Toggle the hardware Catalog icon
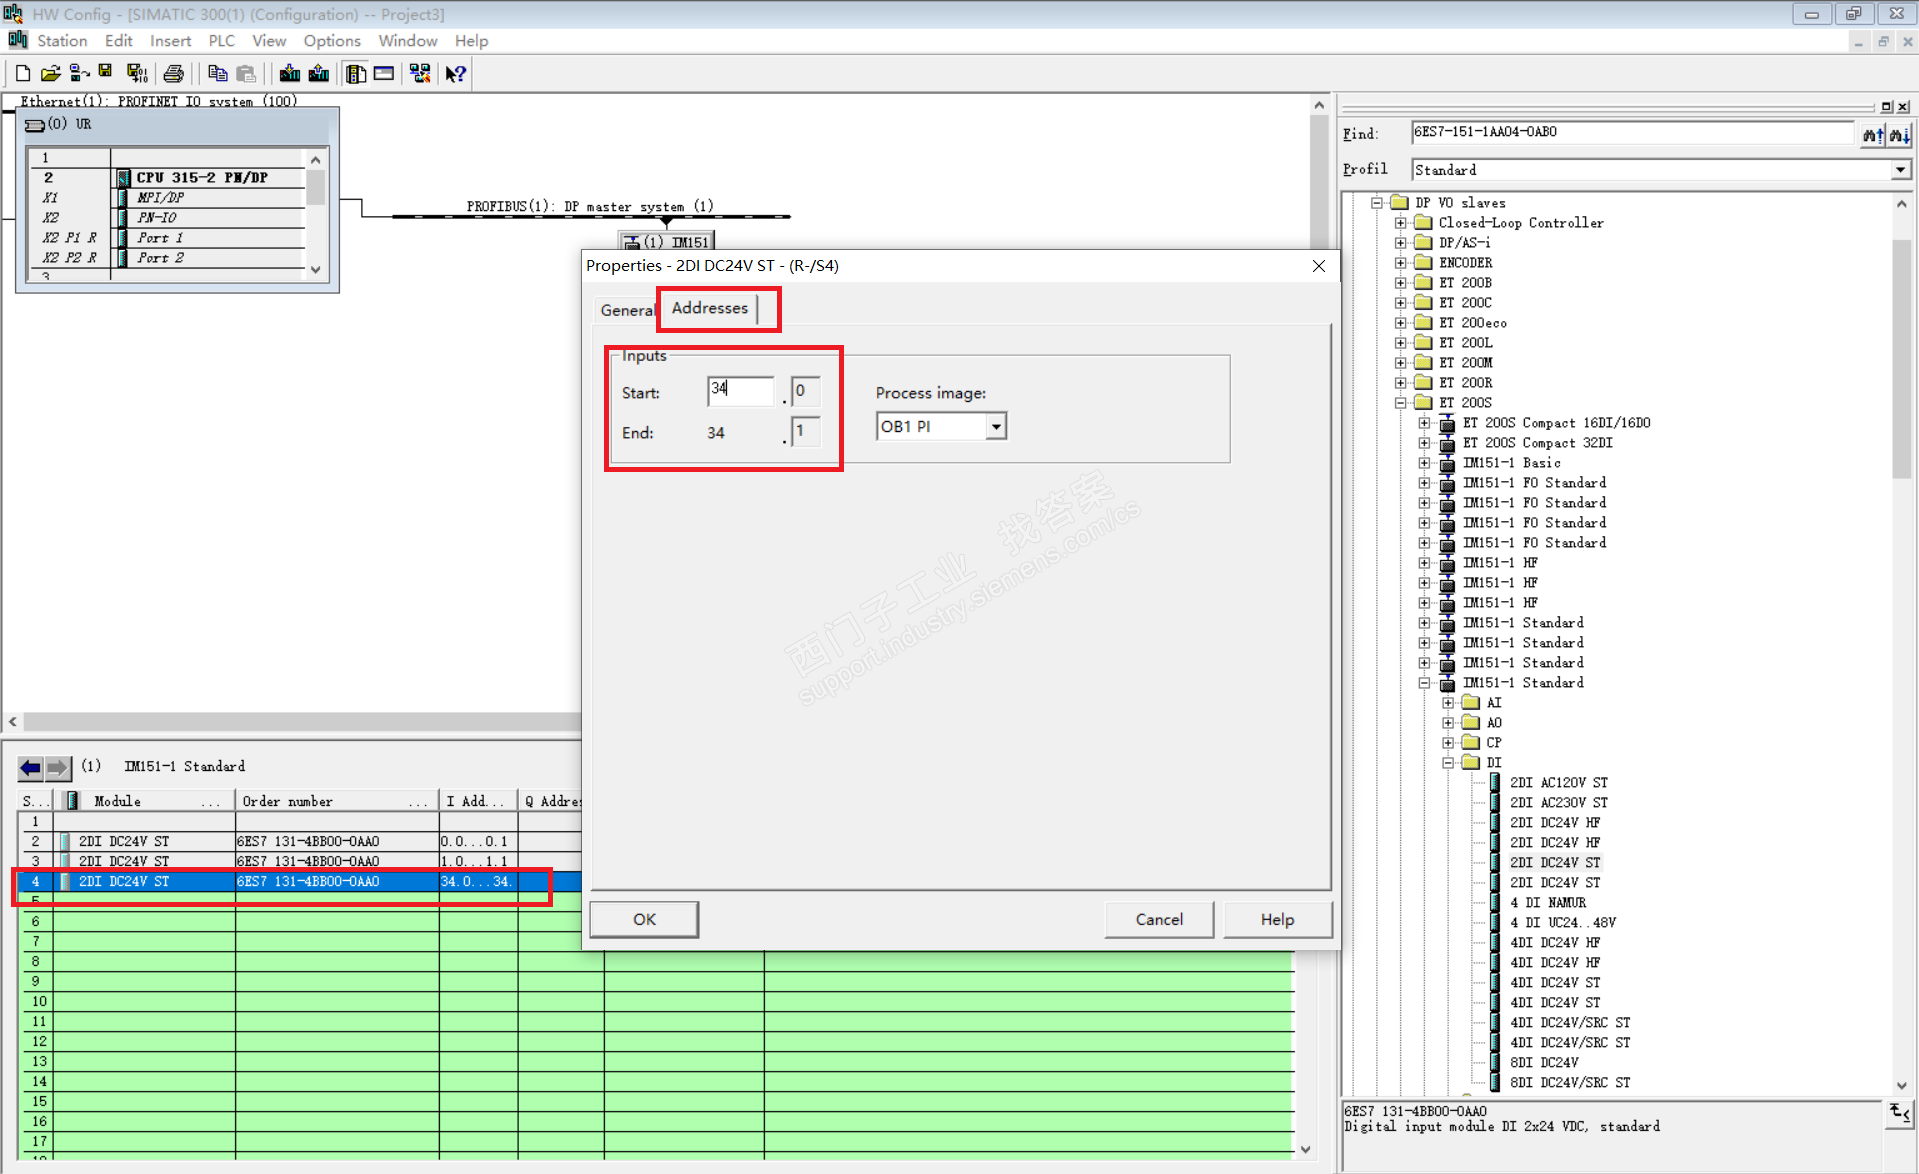 (356, 73)
